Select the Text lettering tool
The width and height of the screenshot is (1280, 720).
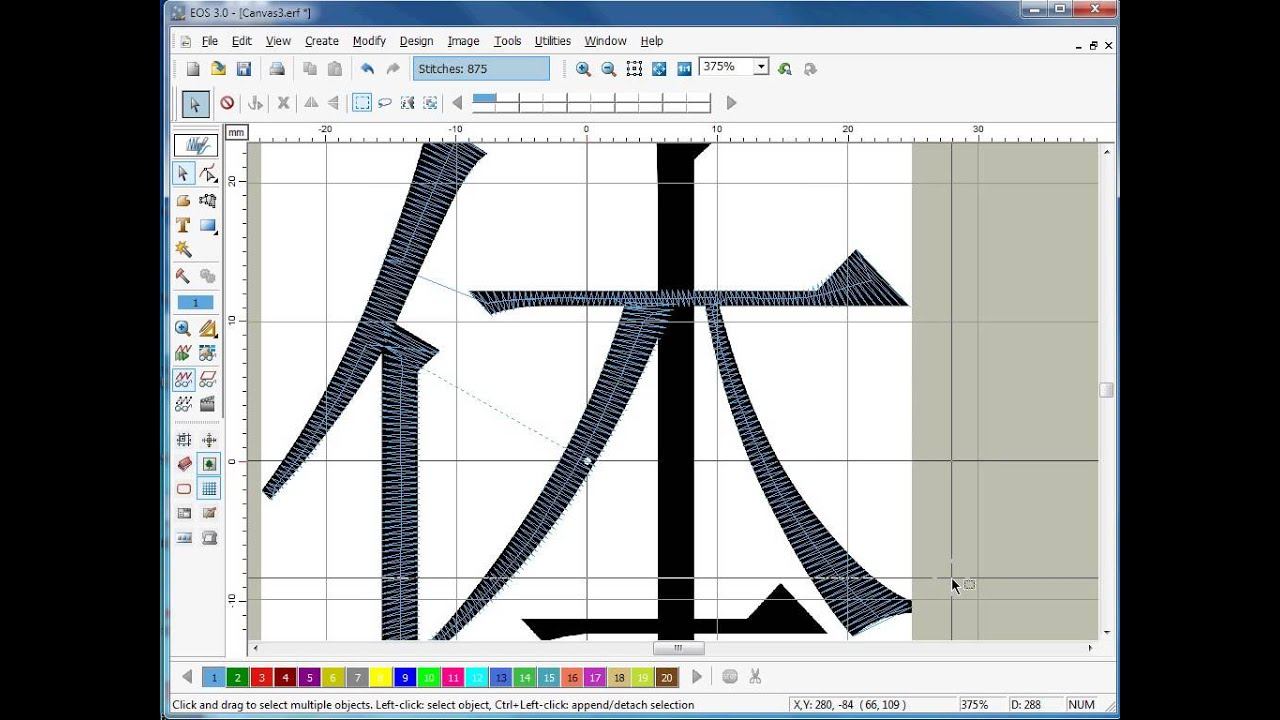[x=183, y=225]
